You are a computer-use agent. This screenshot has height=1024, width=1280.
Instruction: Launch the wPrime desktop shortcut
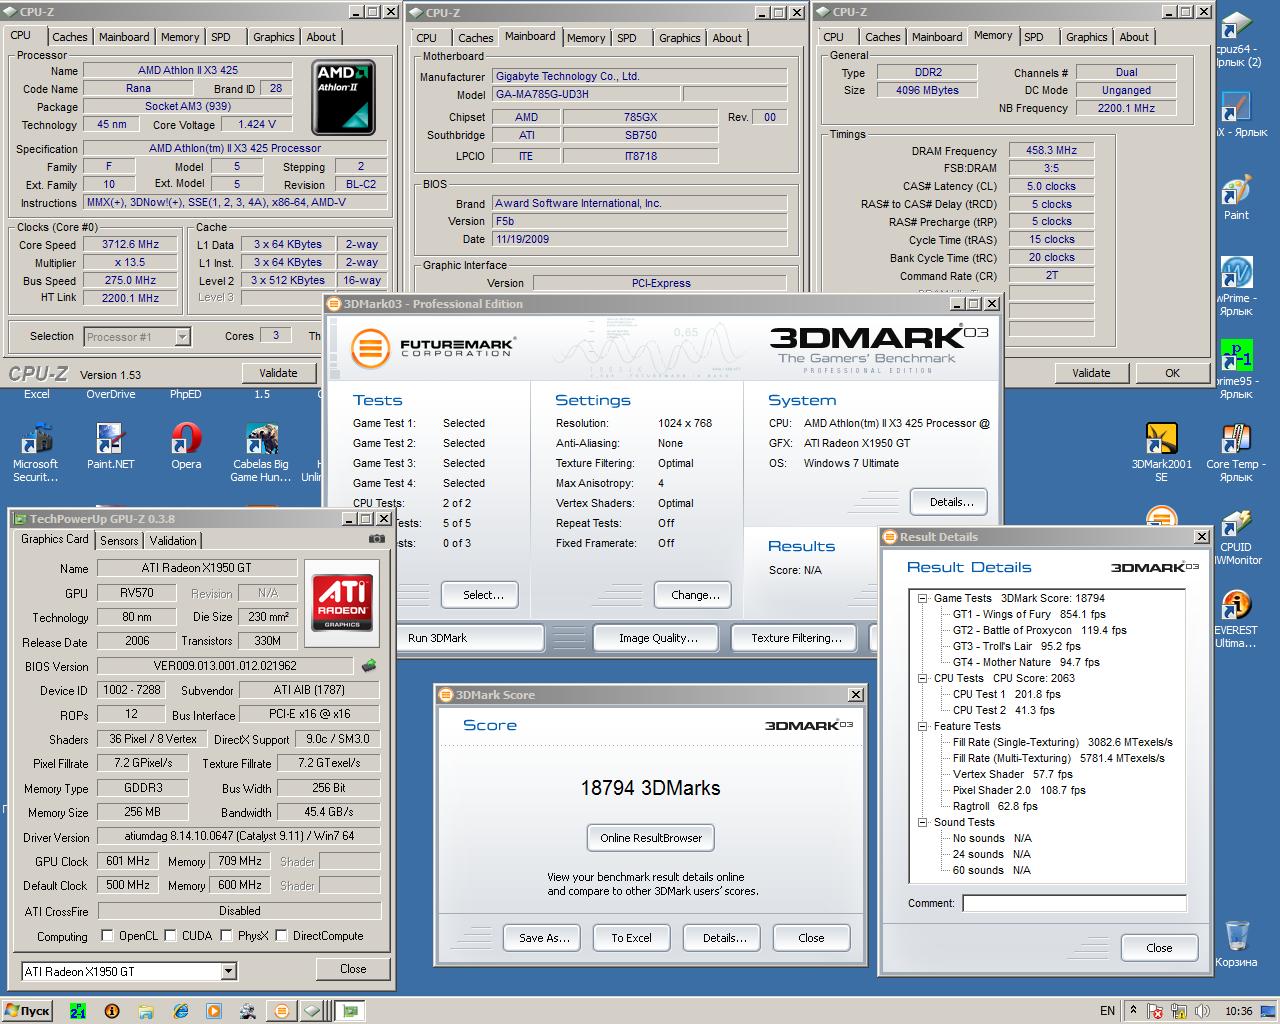(x=1236, y=287)
